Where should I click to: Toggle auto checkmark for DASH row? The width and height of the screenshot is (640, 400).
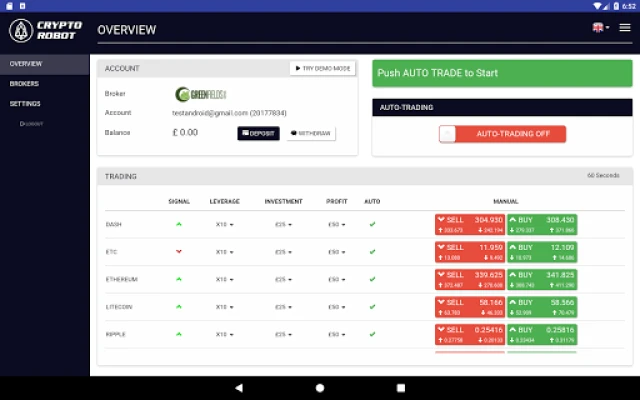tap(372, 224)
